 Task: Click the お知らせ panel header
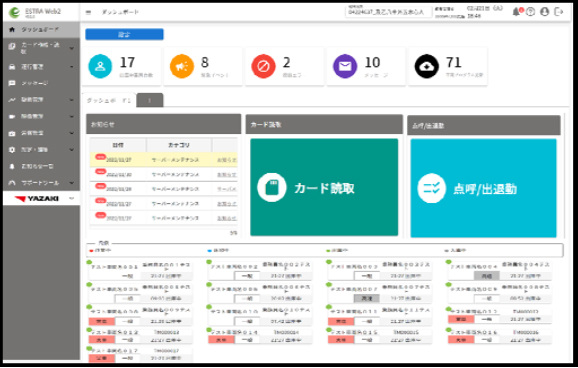pyautogui.click(x=164, y=124)
